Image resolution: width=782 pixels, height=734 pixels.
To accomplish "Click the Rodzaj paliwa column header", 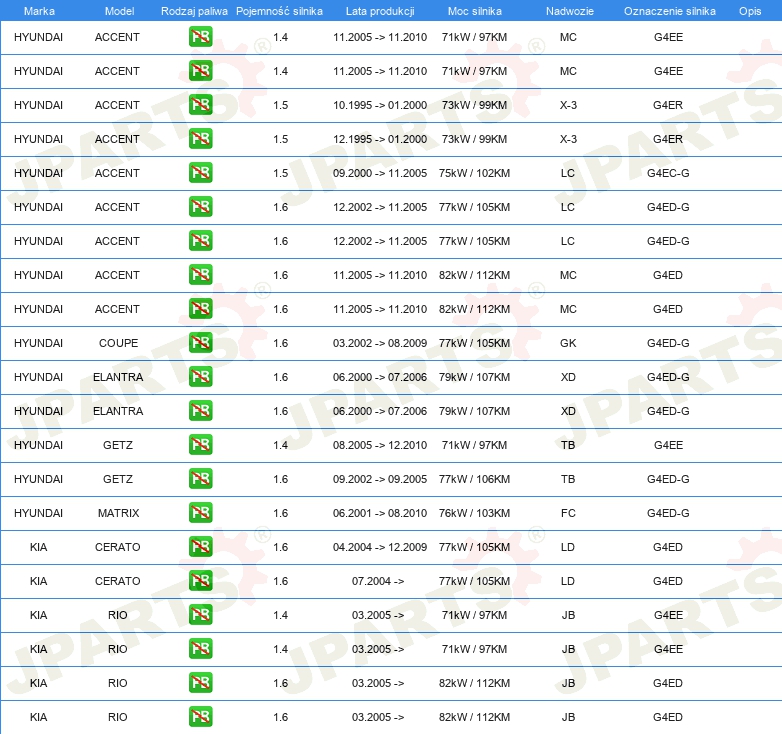I will [x=194, y=11].
